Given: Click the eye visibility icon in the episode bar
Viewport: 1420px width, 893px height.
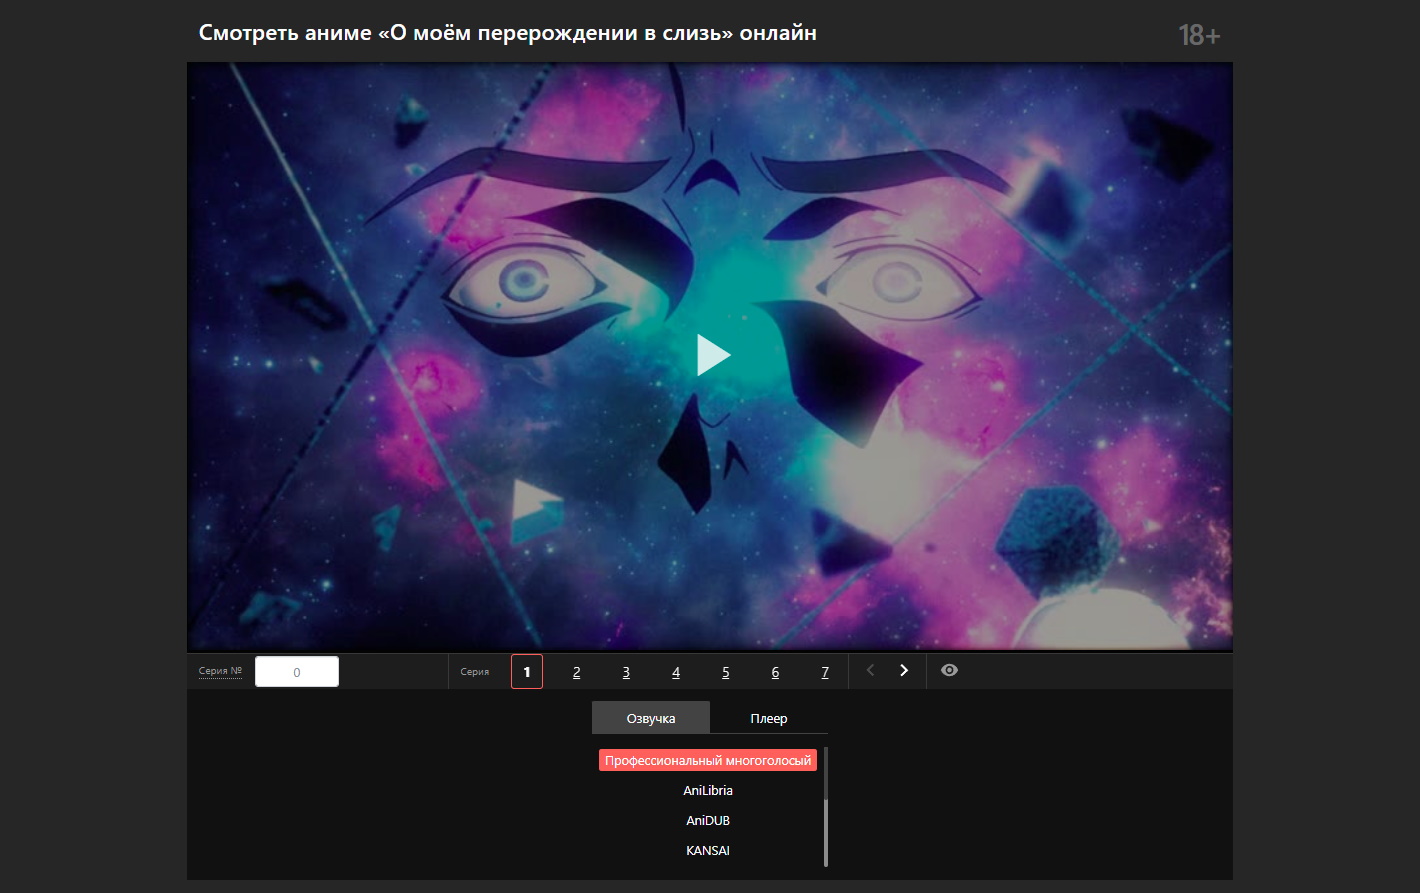Looking at the screenshot, I should tap(948, 671).
